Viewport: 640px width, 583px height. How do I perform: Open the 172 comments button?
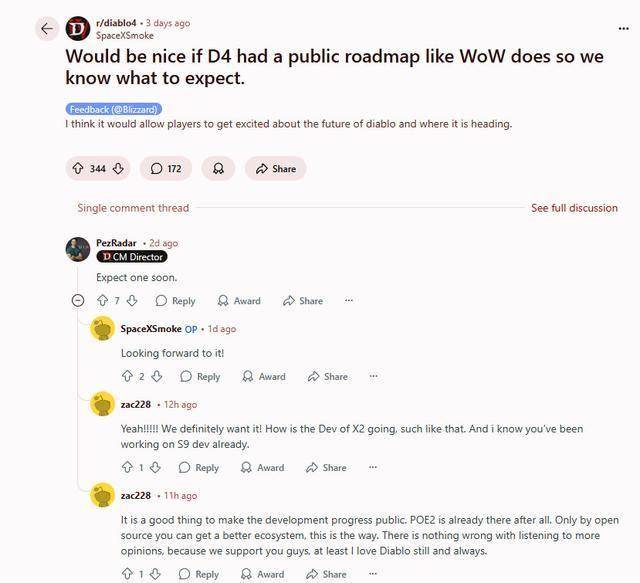tap(166, 168)
